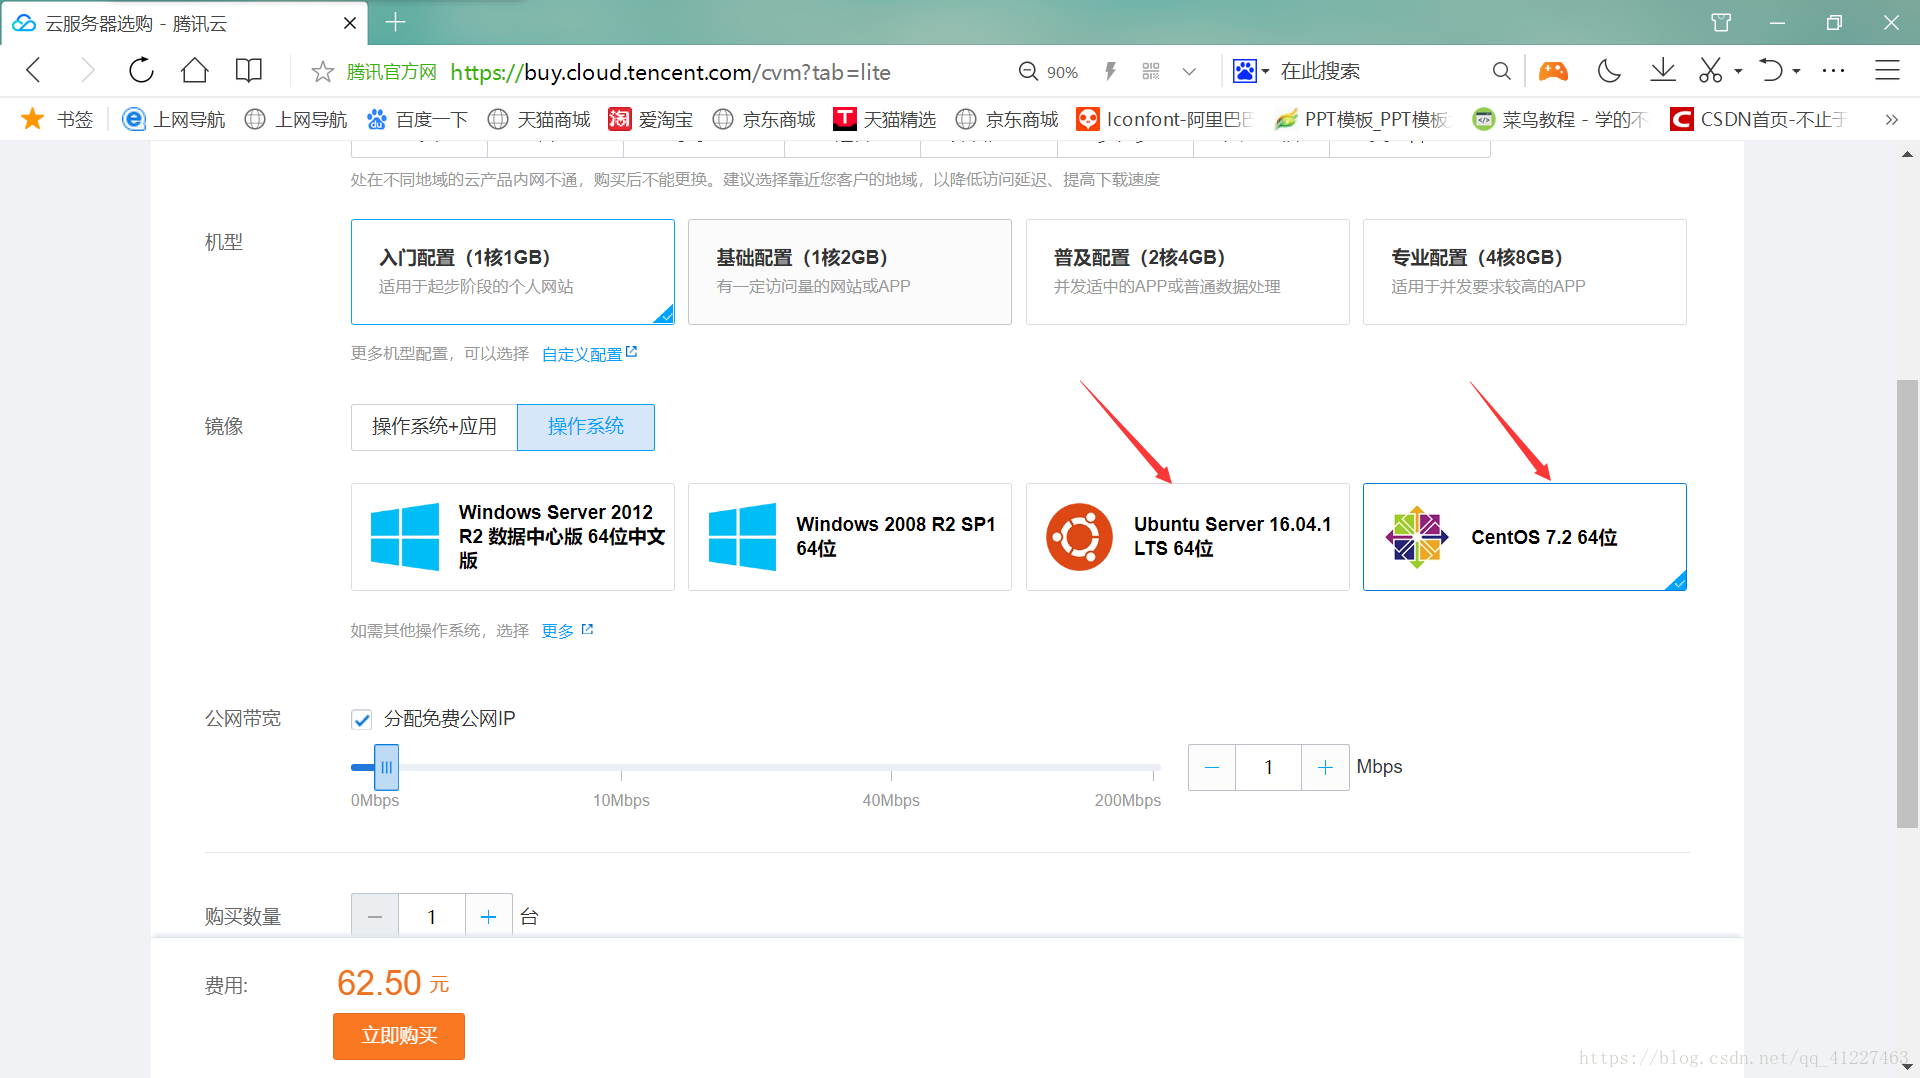This screenshot has height=1078, width=1920.
Task: Open the Iconfont-阿里巴巴 bookmark
Action: [x=1164, y=119]
